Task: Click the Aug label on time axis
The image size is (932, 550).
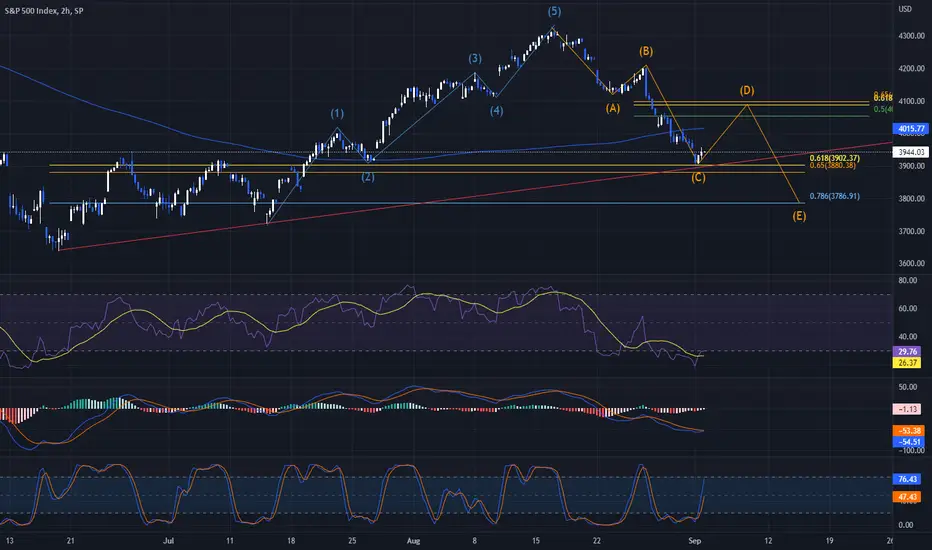Action: [x=413, y=541]
